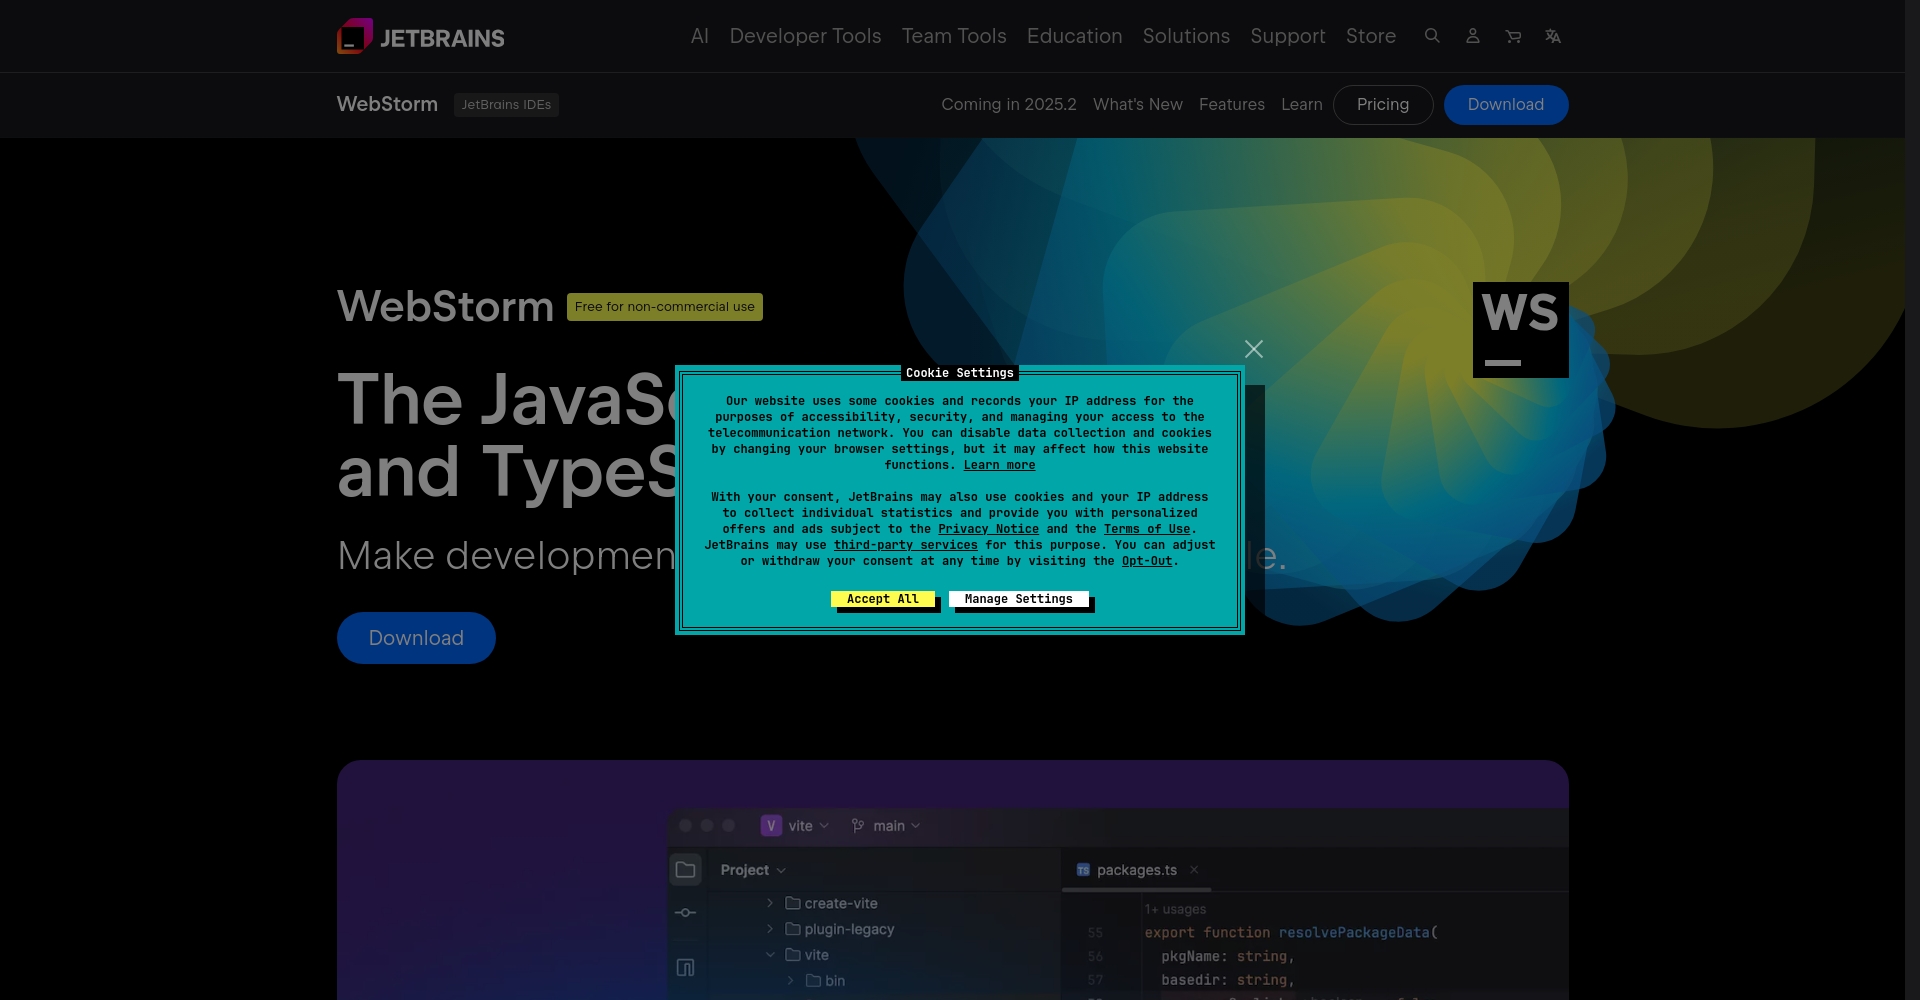Expand the create-vite folder

coord(770,903)
